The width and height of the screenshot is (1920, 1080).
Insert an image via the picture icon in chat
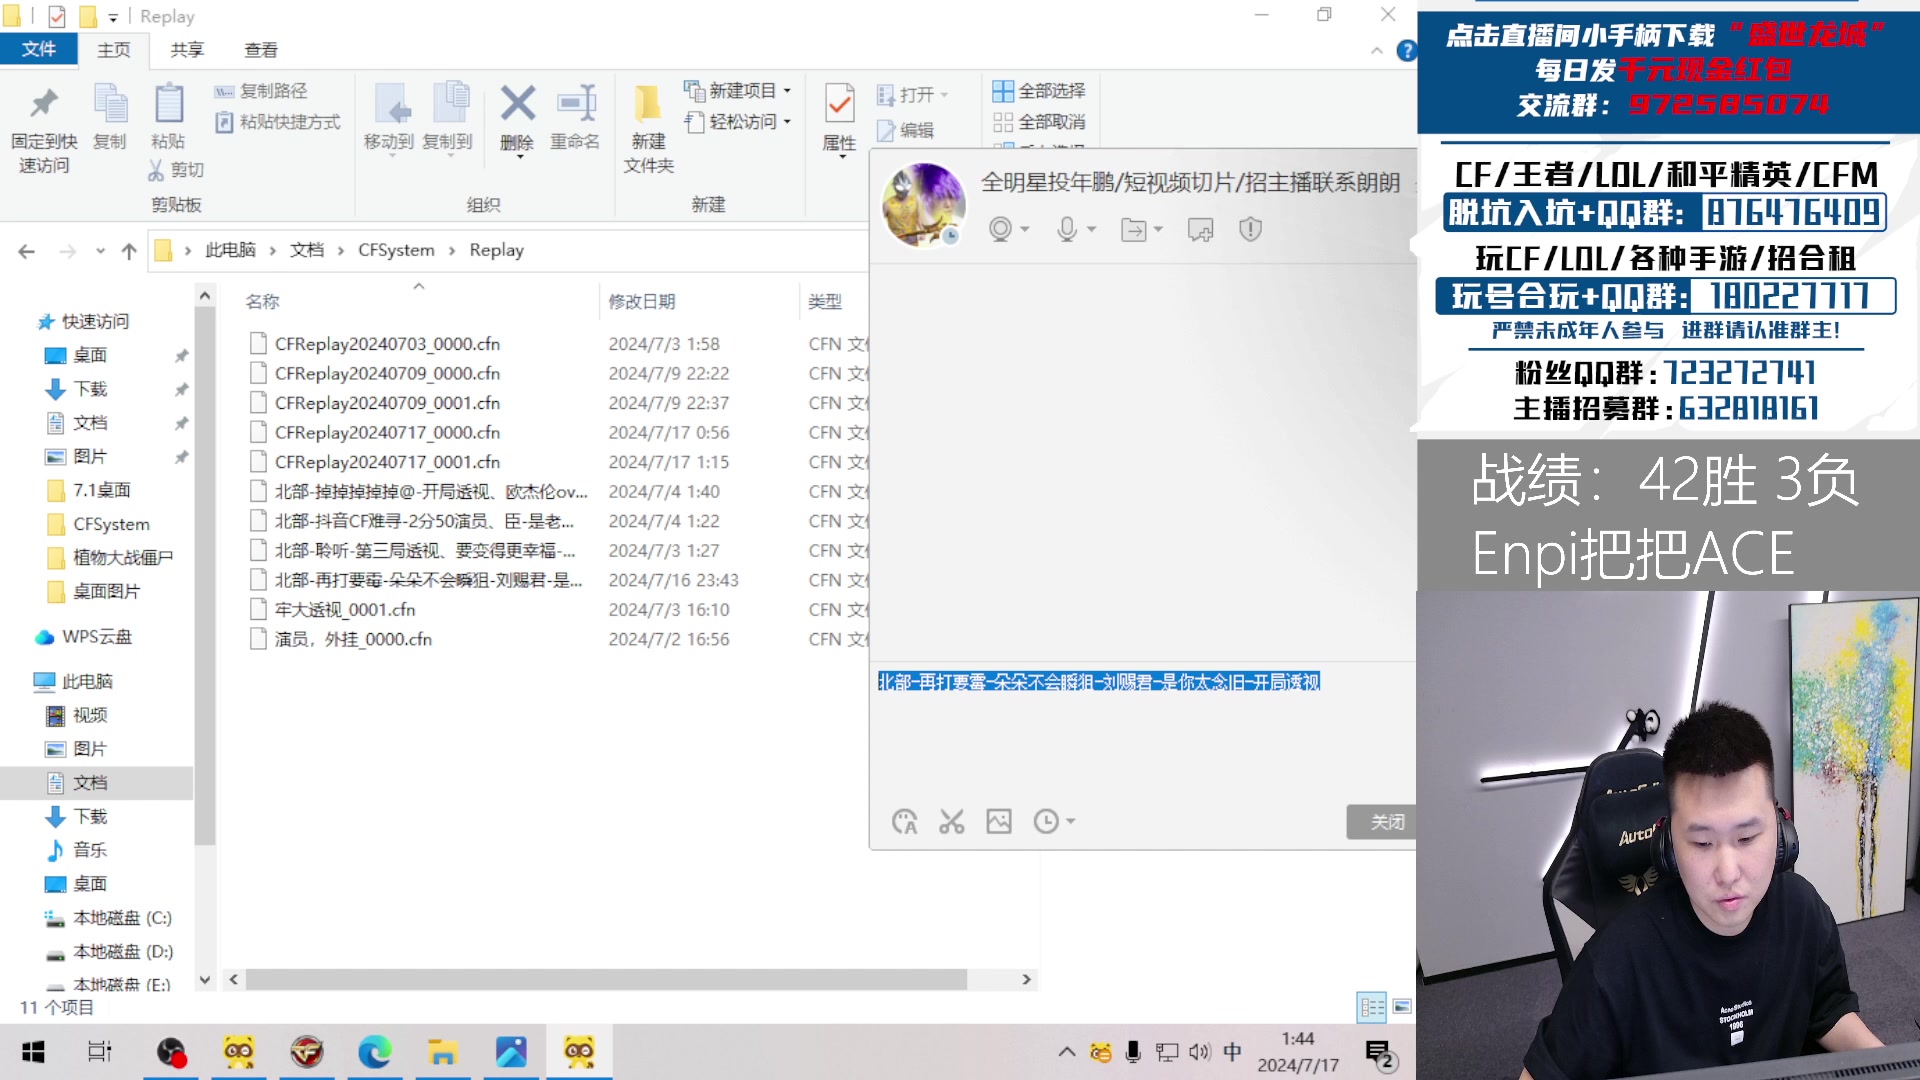998,821
